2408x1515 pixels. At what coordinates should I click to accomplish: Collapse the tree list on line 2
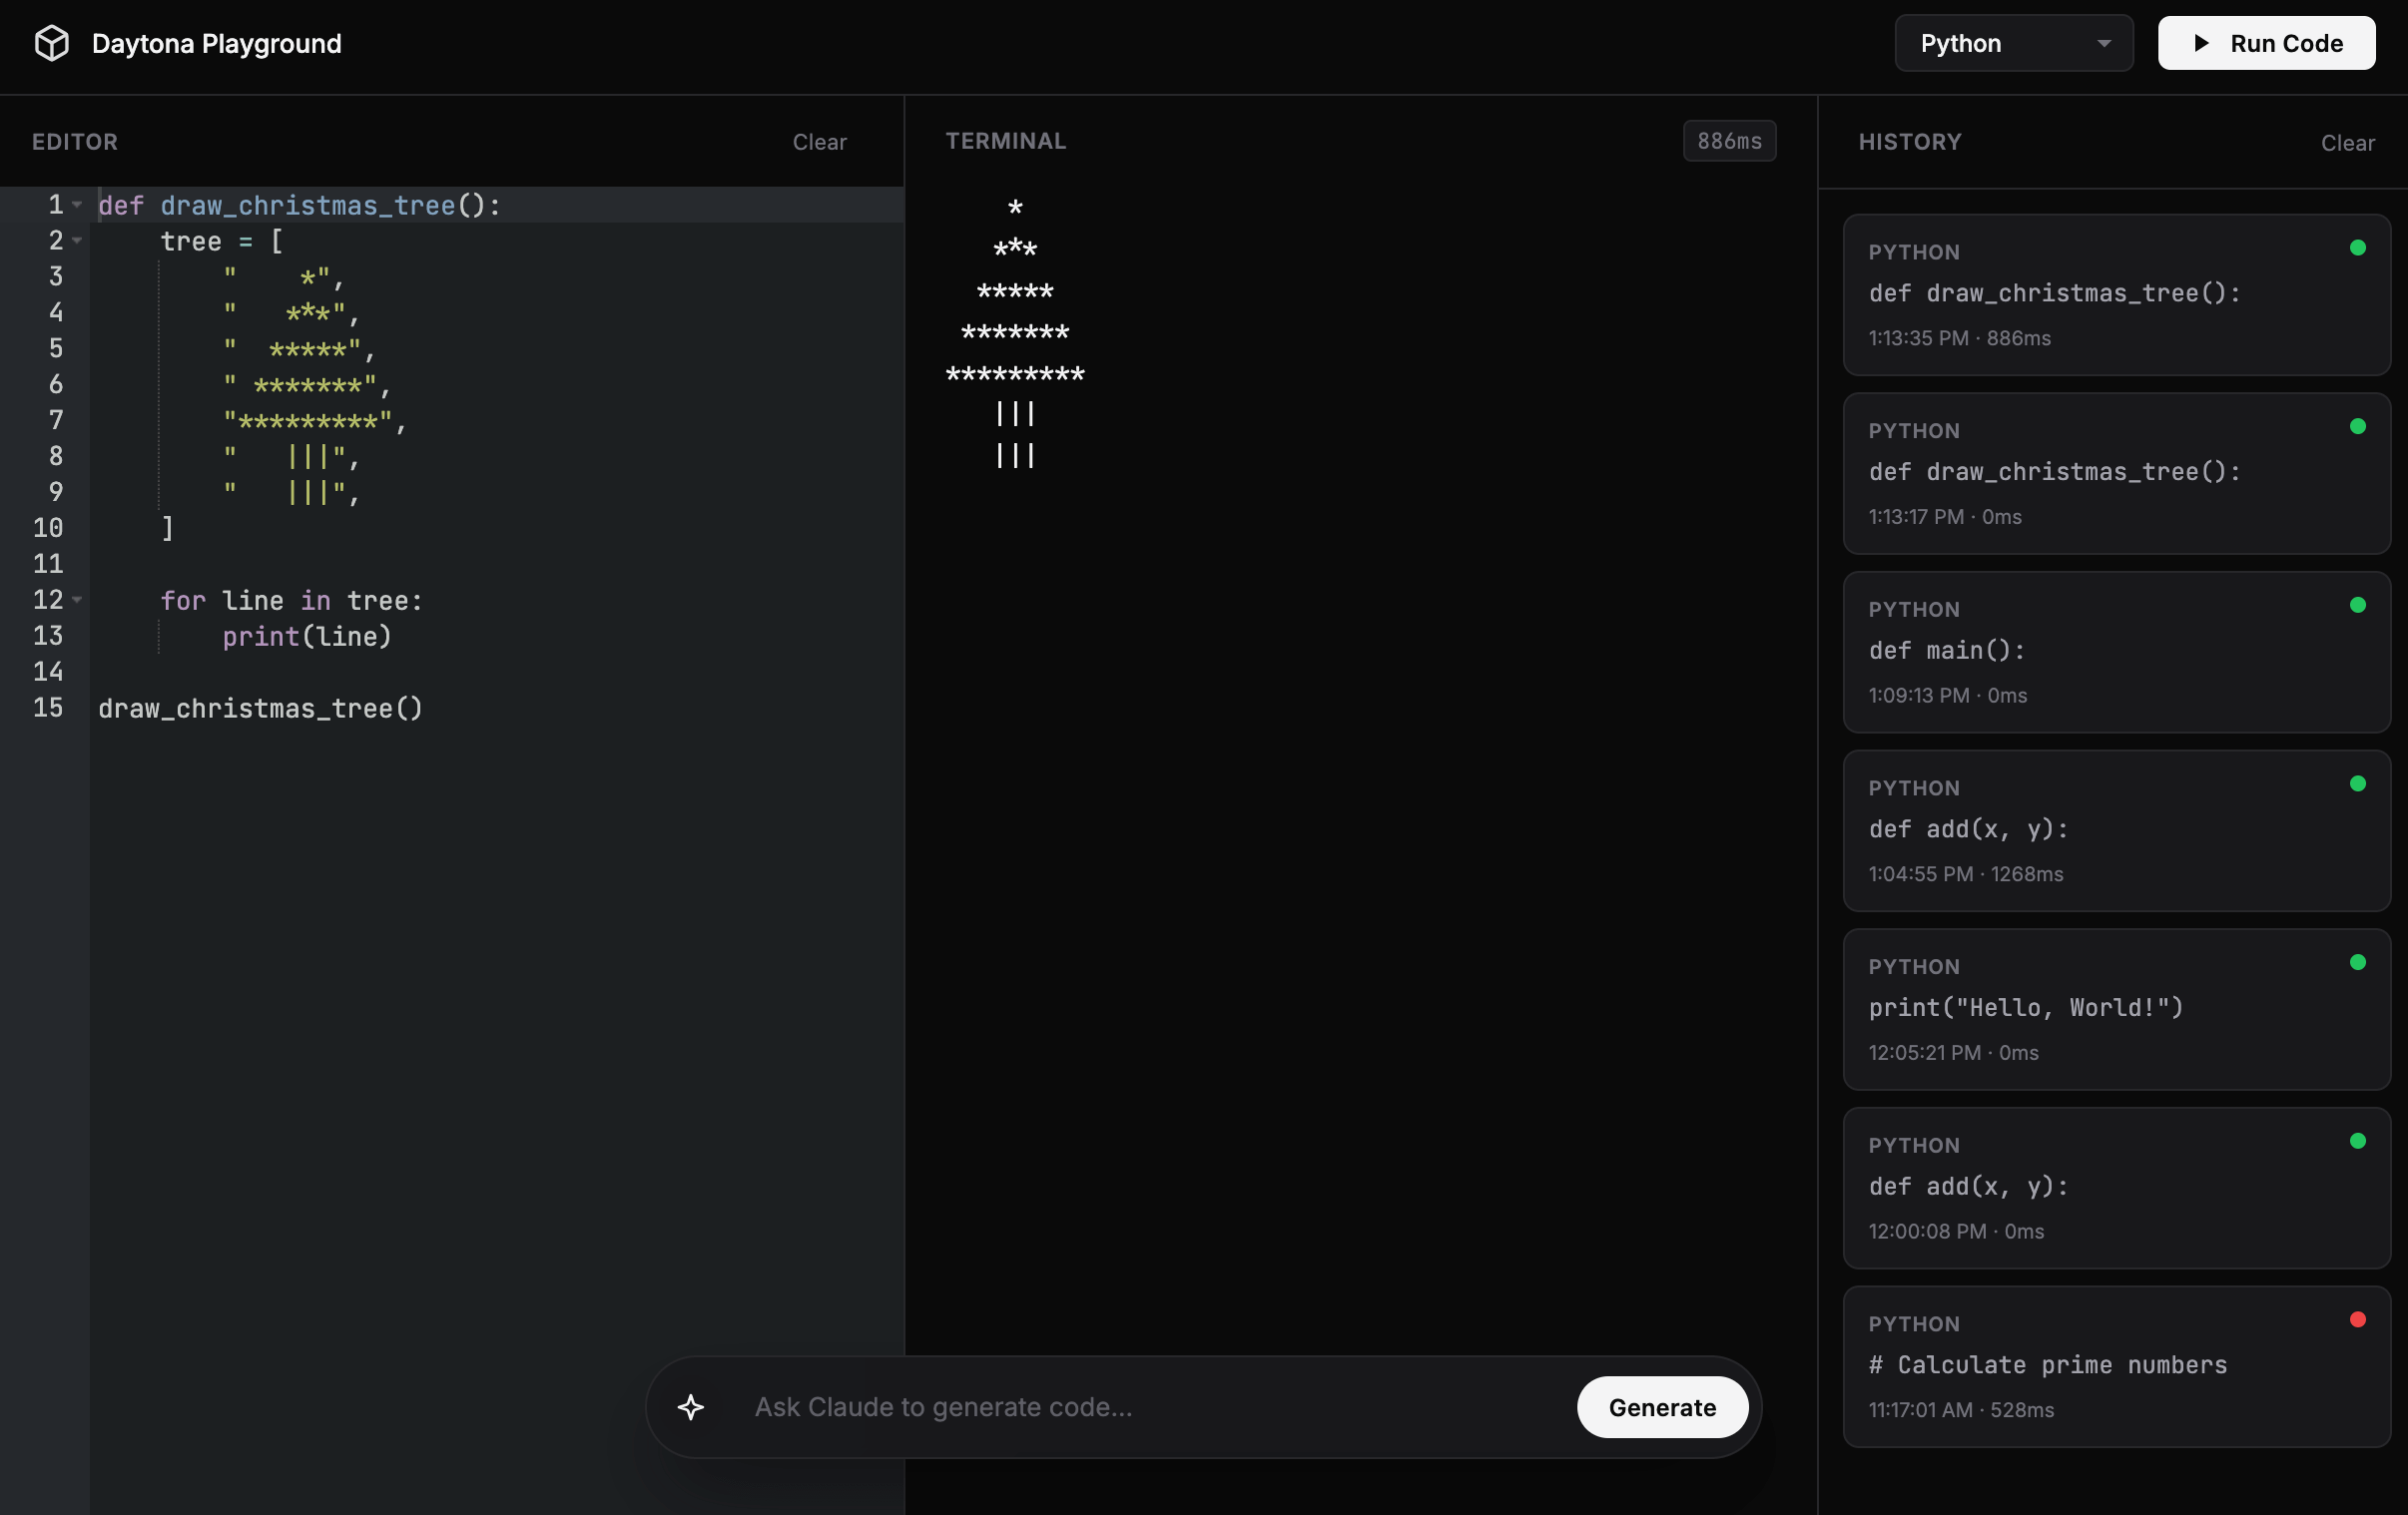(79, 240)
